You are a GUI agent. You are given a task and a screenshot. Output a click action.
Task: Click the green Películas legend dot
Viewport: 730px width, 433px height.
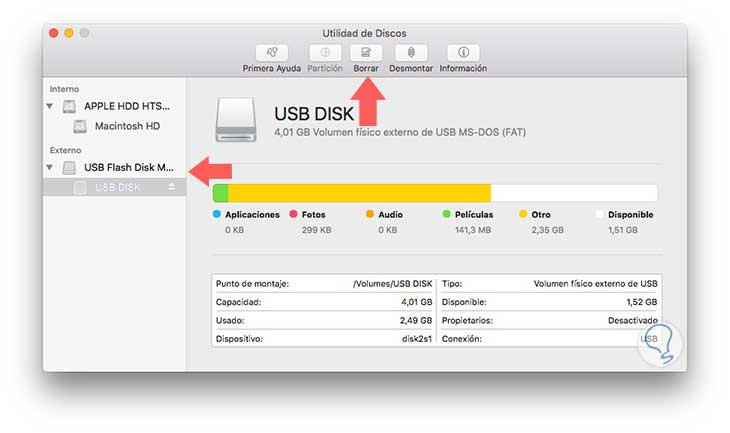[446, 214]
